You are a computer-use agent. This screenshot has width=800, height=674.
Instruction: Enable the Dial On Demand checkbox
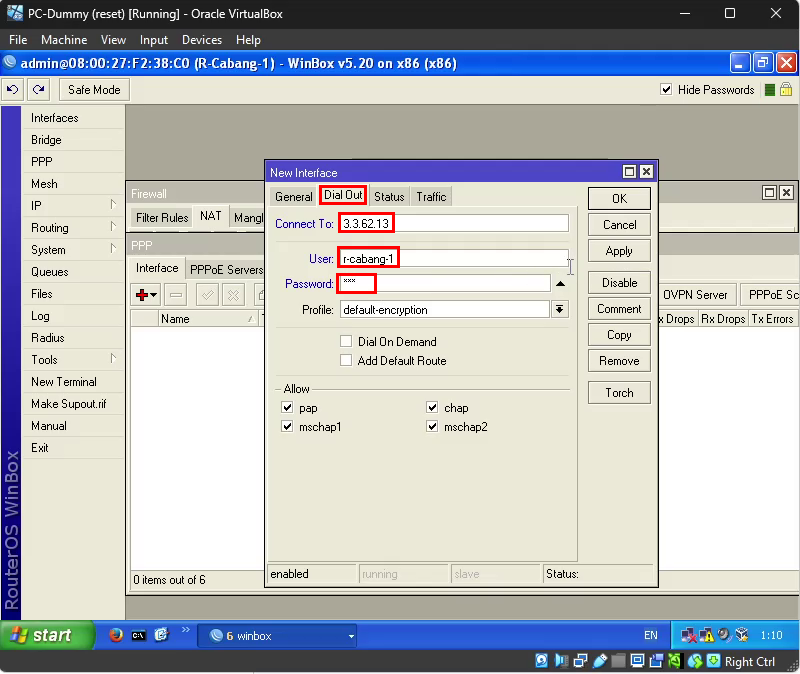[x=347, y=342]
